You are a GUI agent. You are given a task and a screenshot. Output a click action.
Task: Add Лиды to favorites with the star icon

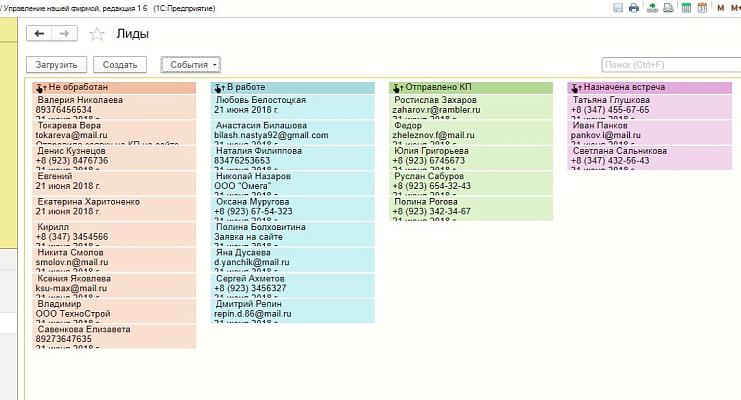tap(97, 34)
